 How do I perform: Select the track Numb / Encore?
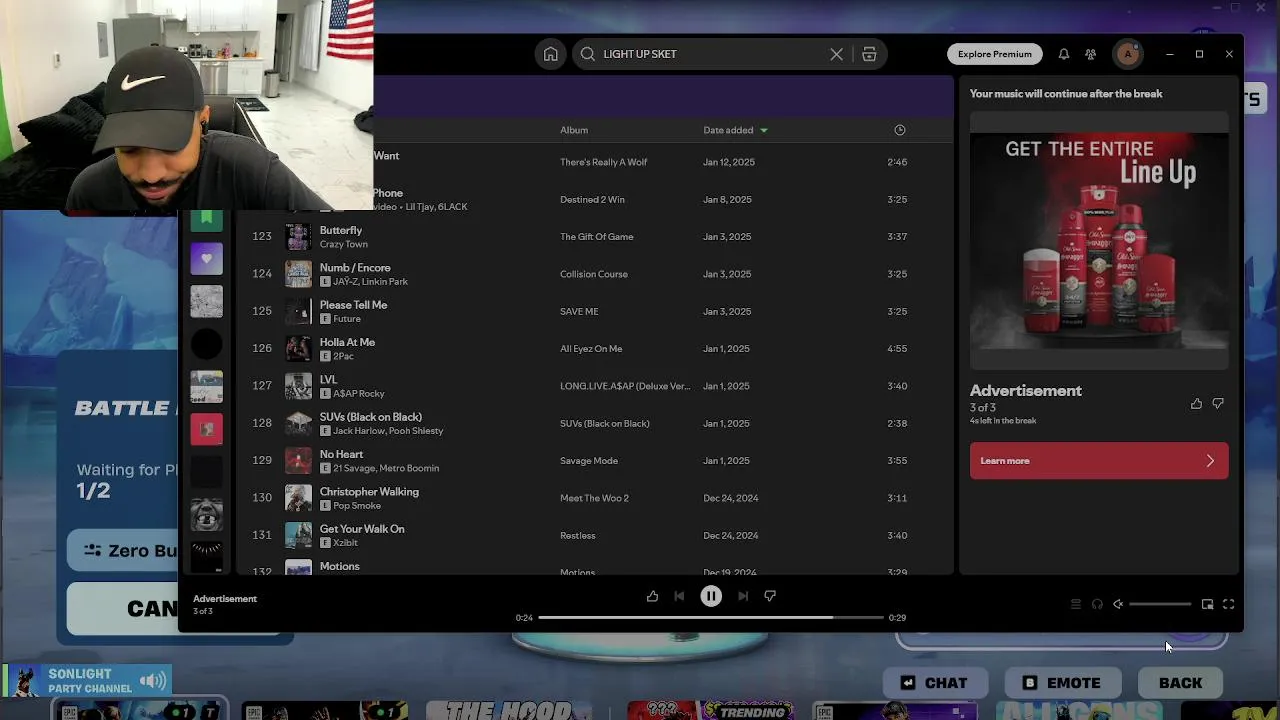355,267
